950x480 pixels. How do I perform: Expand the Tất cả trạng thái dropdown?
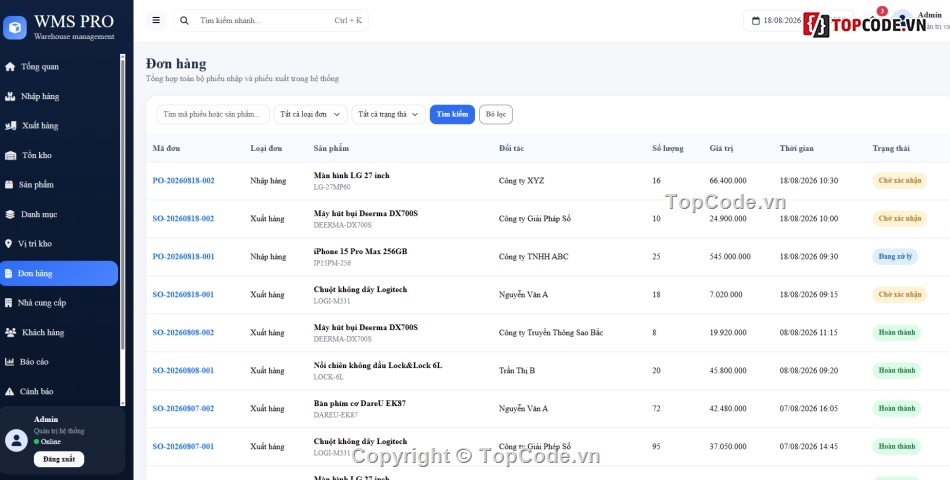pos(388,115)
